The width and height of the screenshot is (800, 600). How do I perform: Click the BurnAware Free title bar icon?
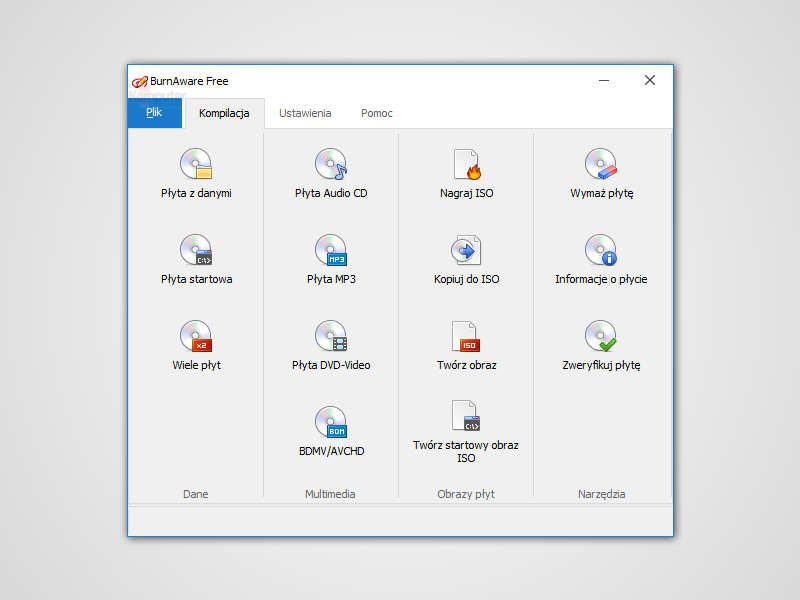(140, 81)
